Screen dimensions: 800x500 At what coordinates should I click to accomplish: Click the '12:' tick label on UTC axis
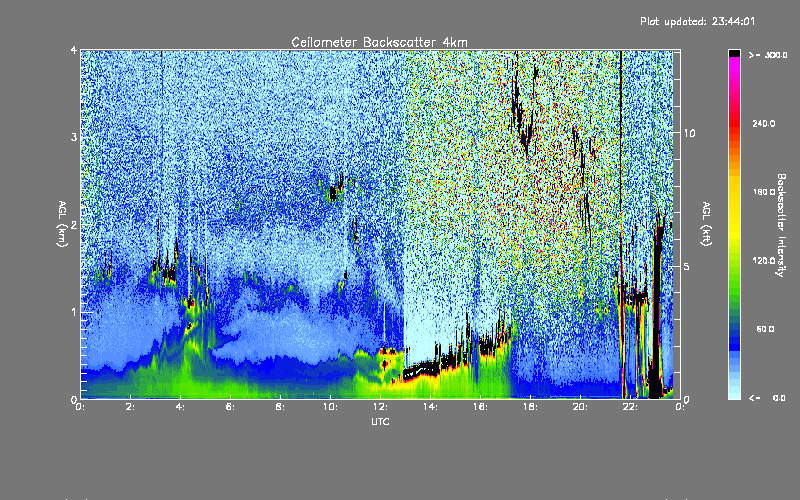tap(380, 407)
